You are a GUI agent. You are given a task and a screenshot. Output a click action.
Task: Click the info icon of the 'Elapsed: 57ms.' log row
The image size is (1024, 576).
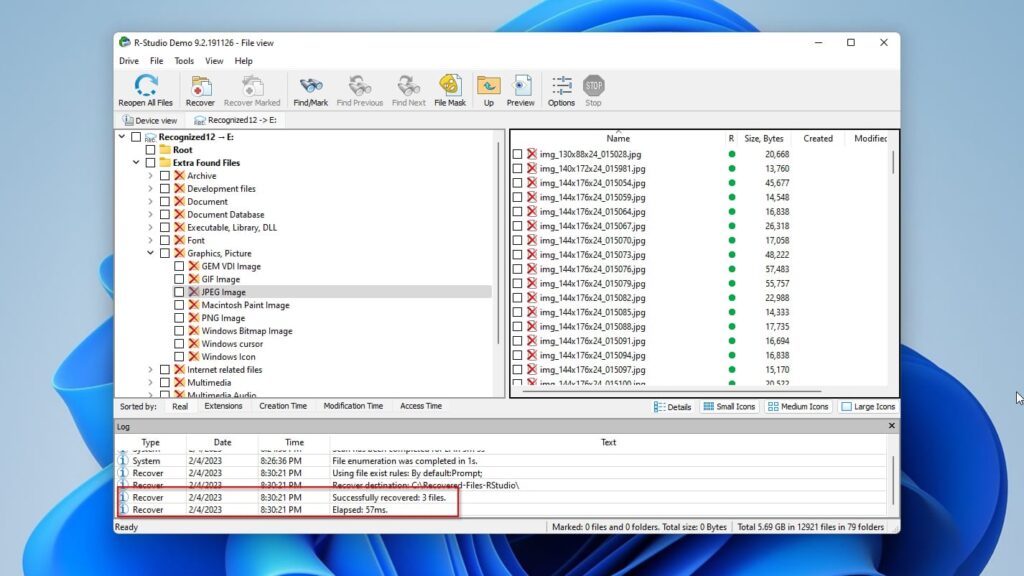tap(123, 510)
